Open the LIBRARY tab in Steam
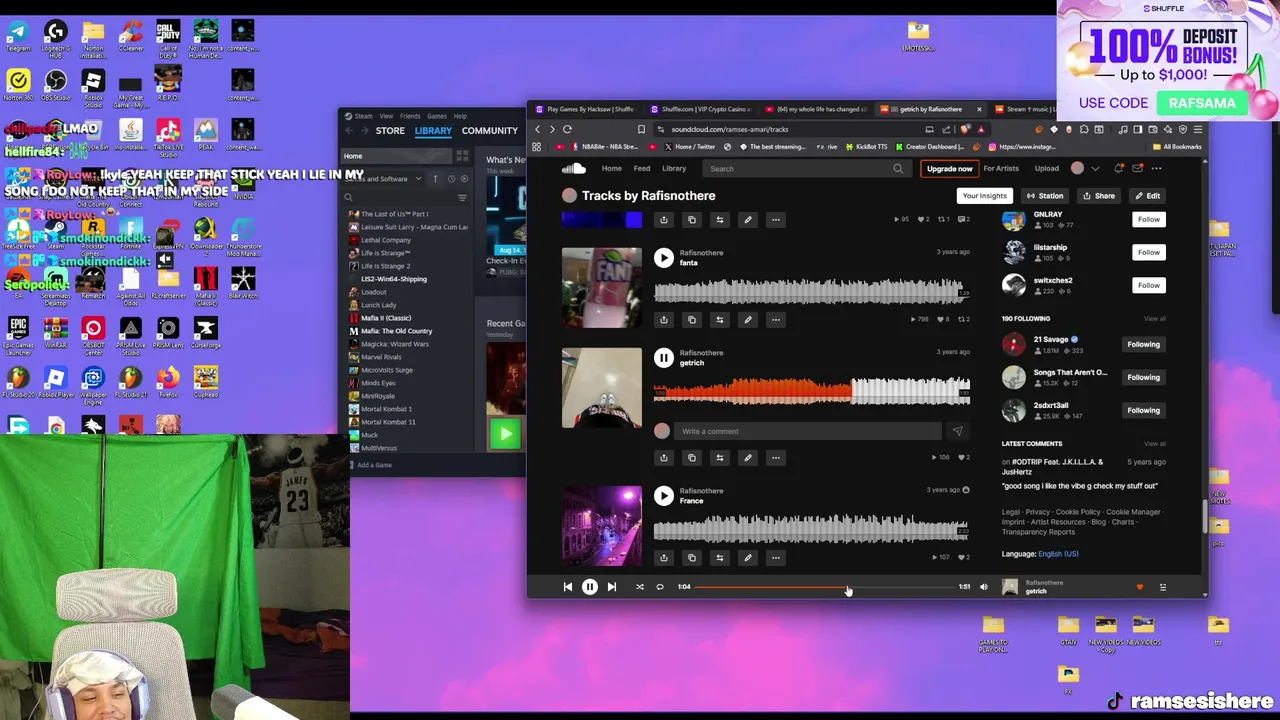 point(433,131)
